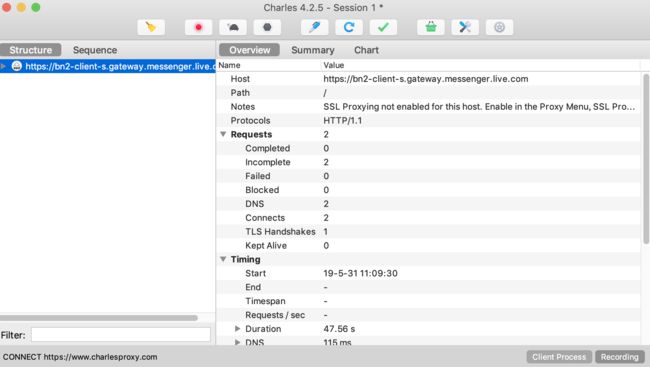
Task: Select the bn2-client-s.gateway.messenger.live host row
Action: click(x=108, y=66)
